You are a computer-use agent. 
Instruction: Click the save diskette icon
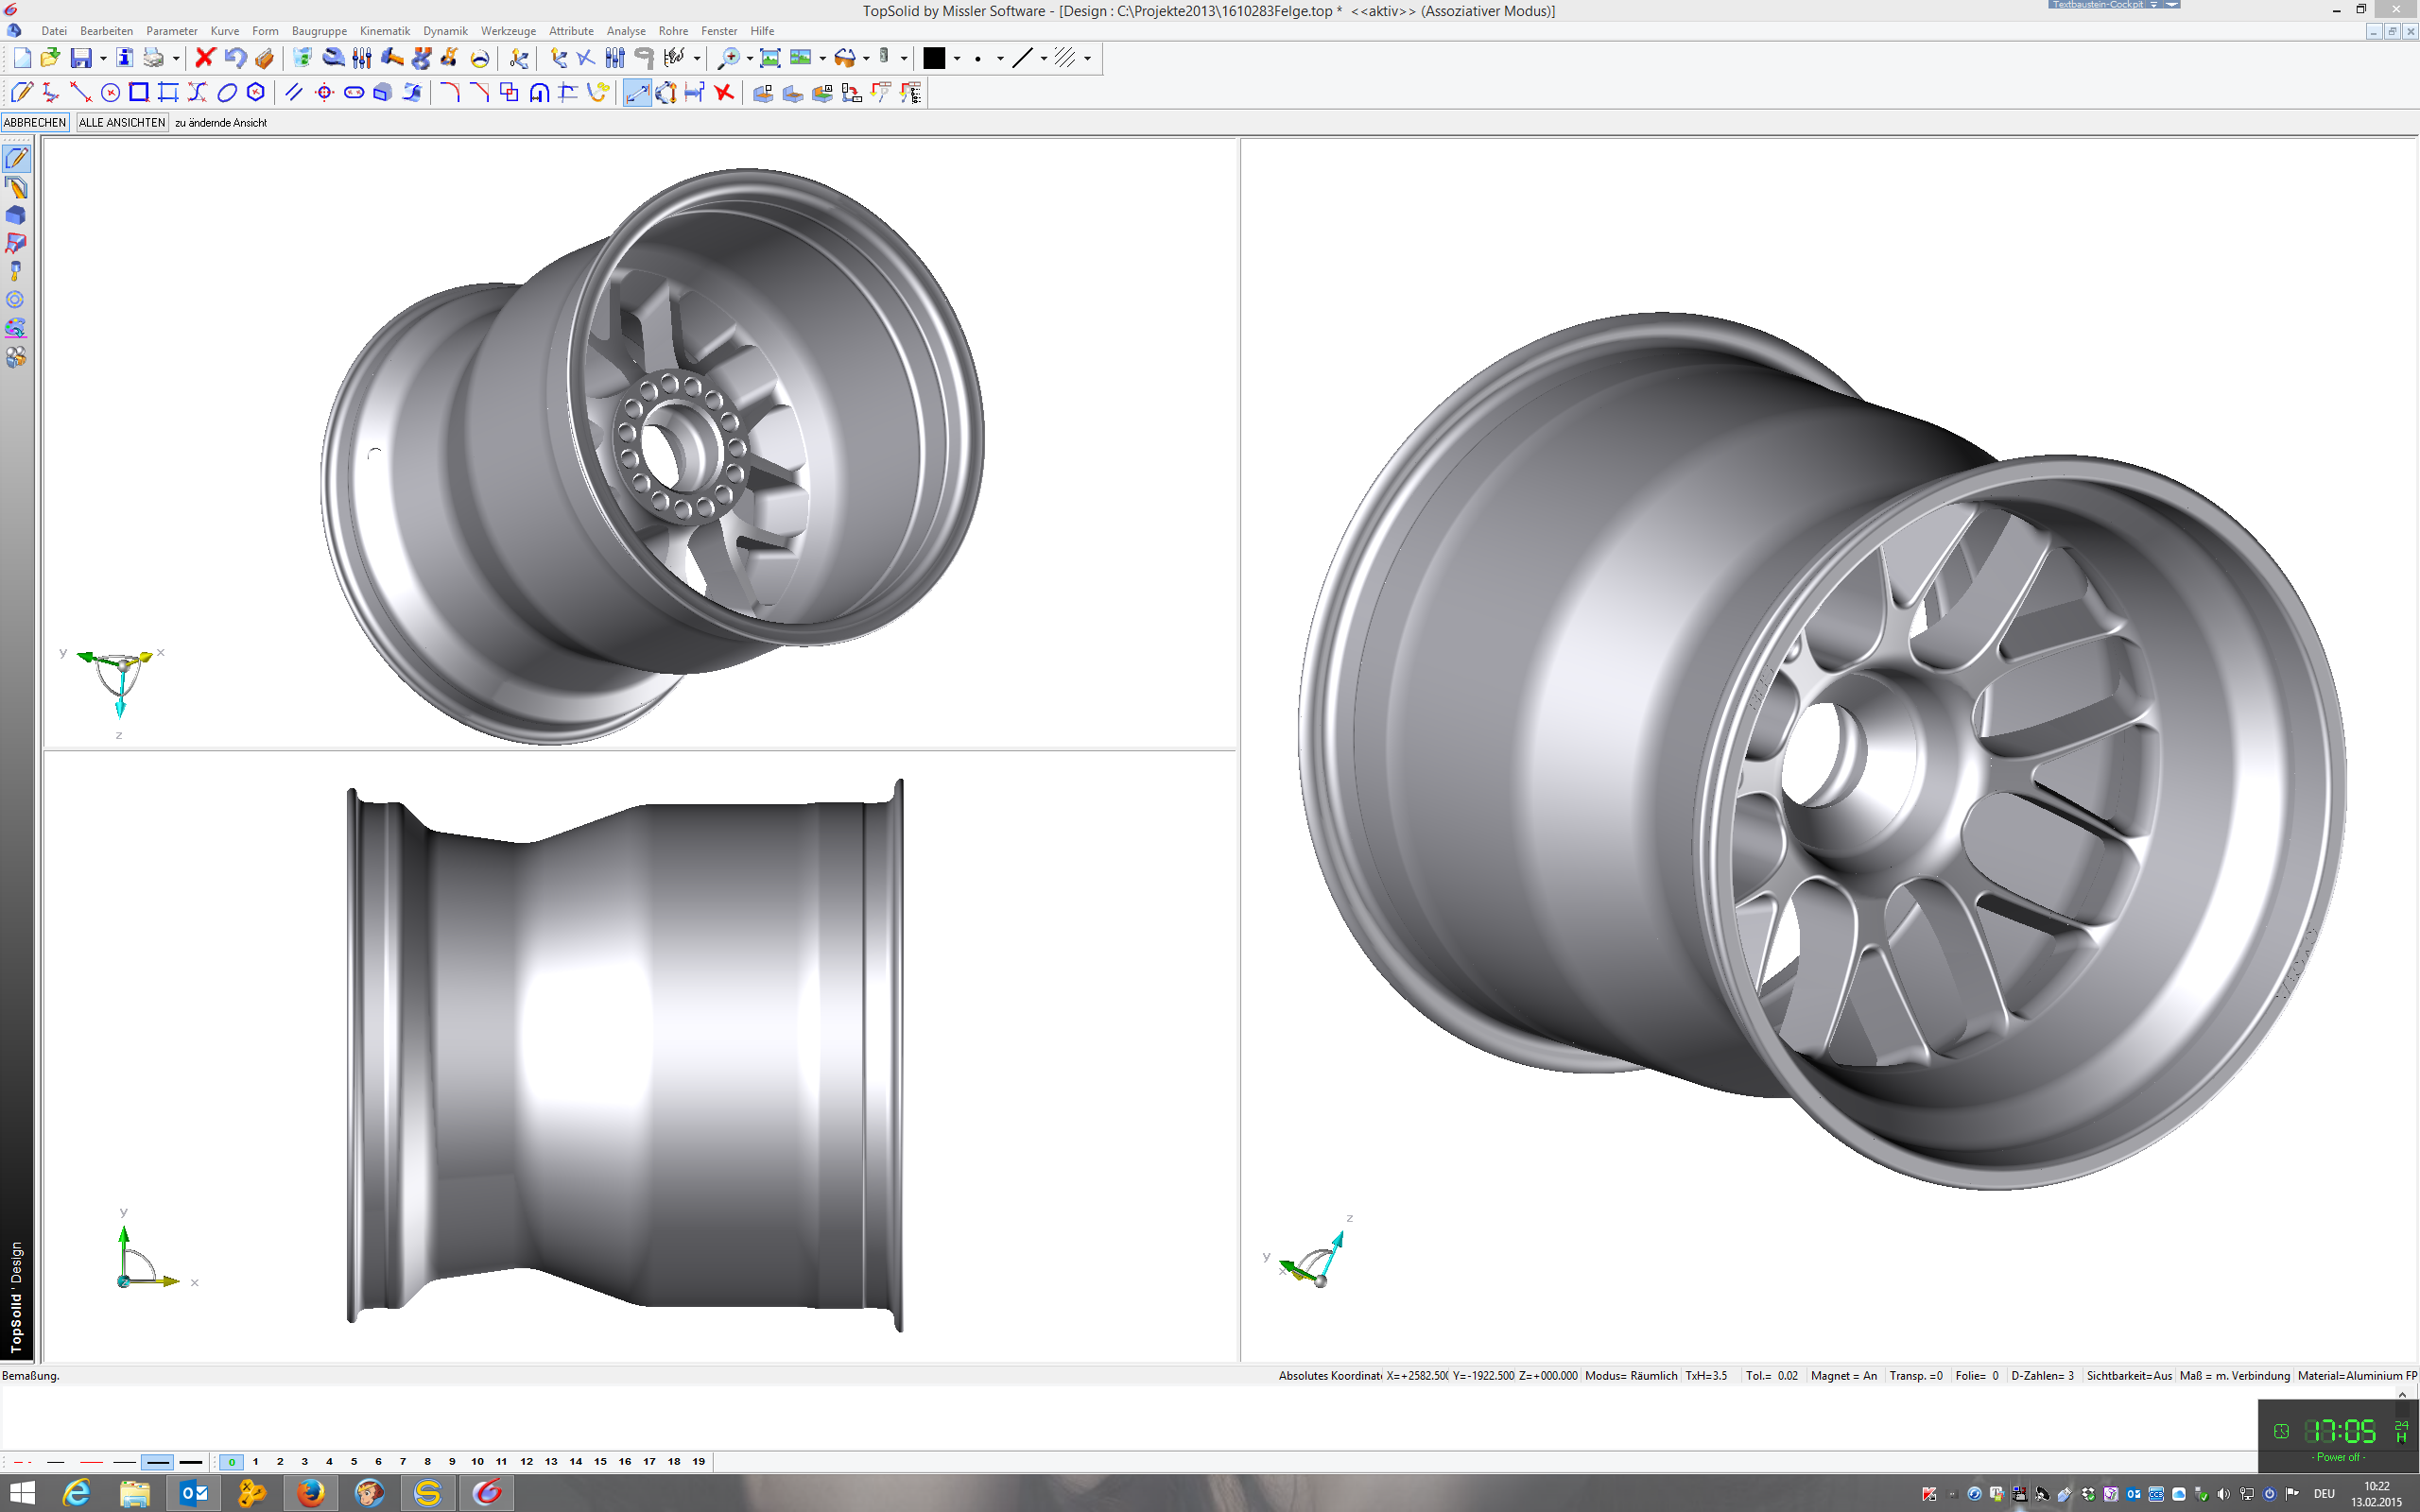(x=81, y=58)
